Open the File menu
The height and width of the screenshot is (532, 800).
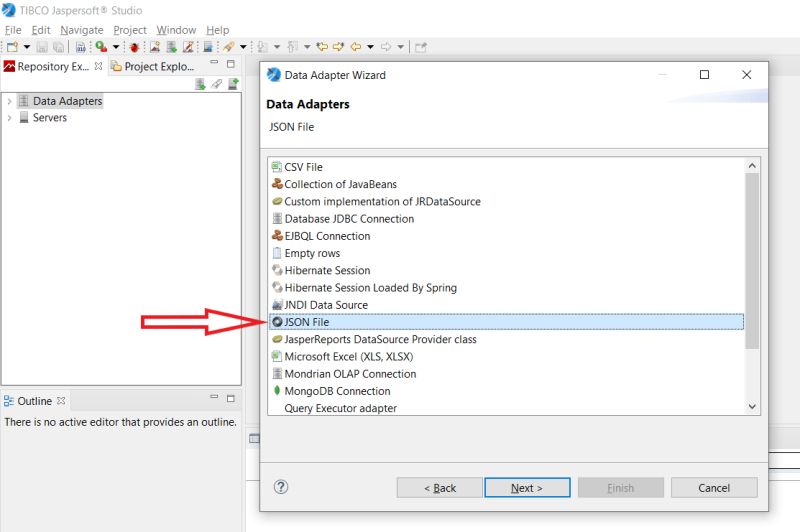[x=13, y=30]
